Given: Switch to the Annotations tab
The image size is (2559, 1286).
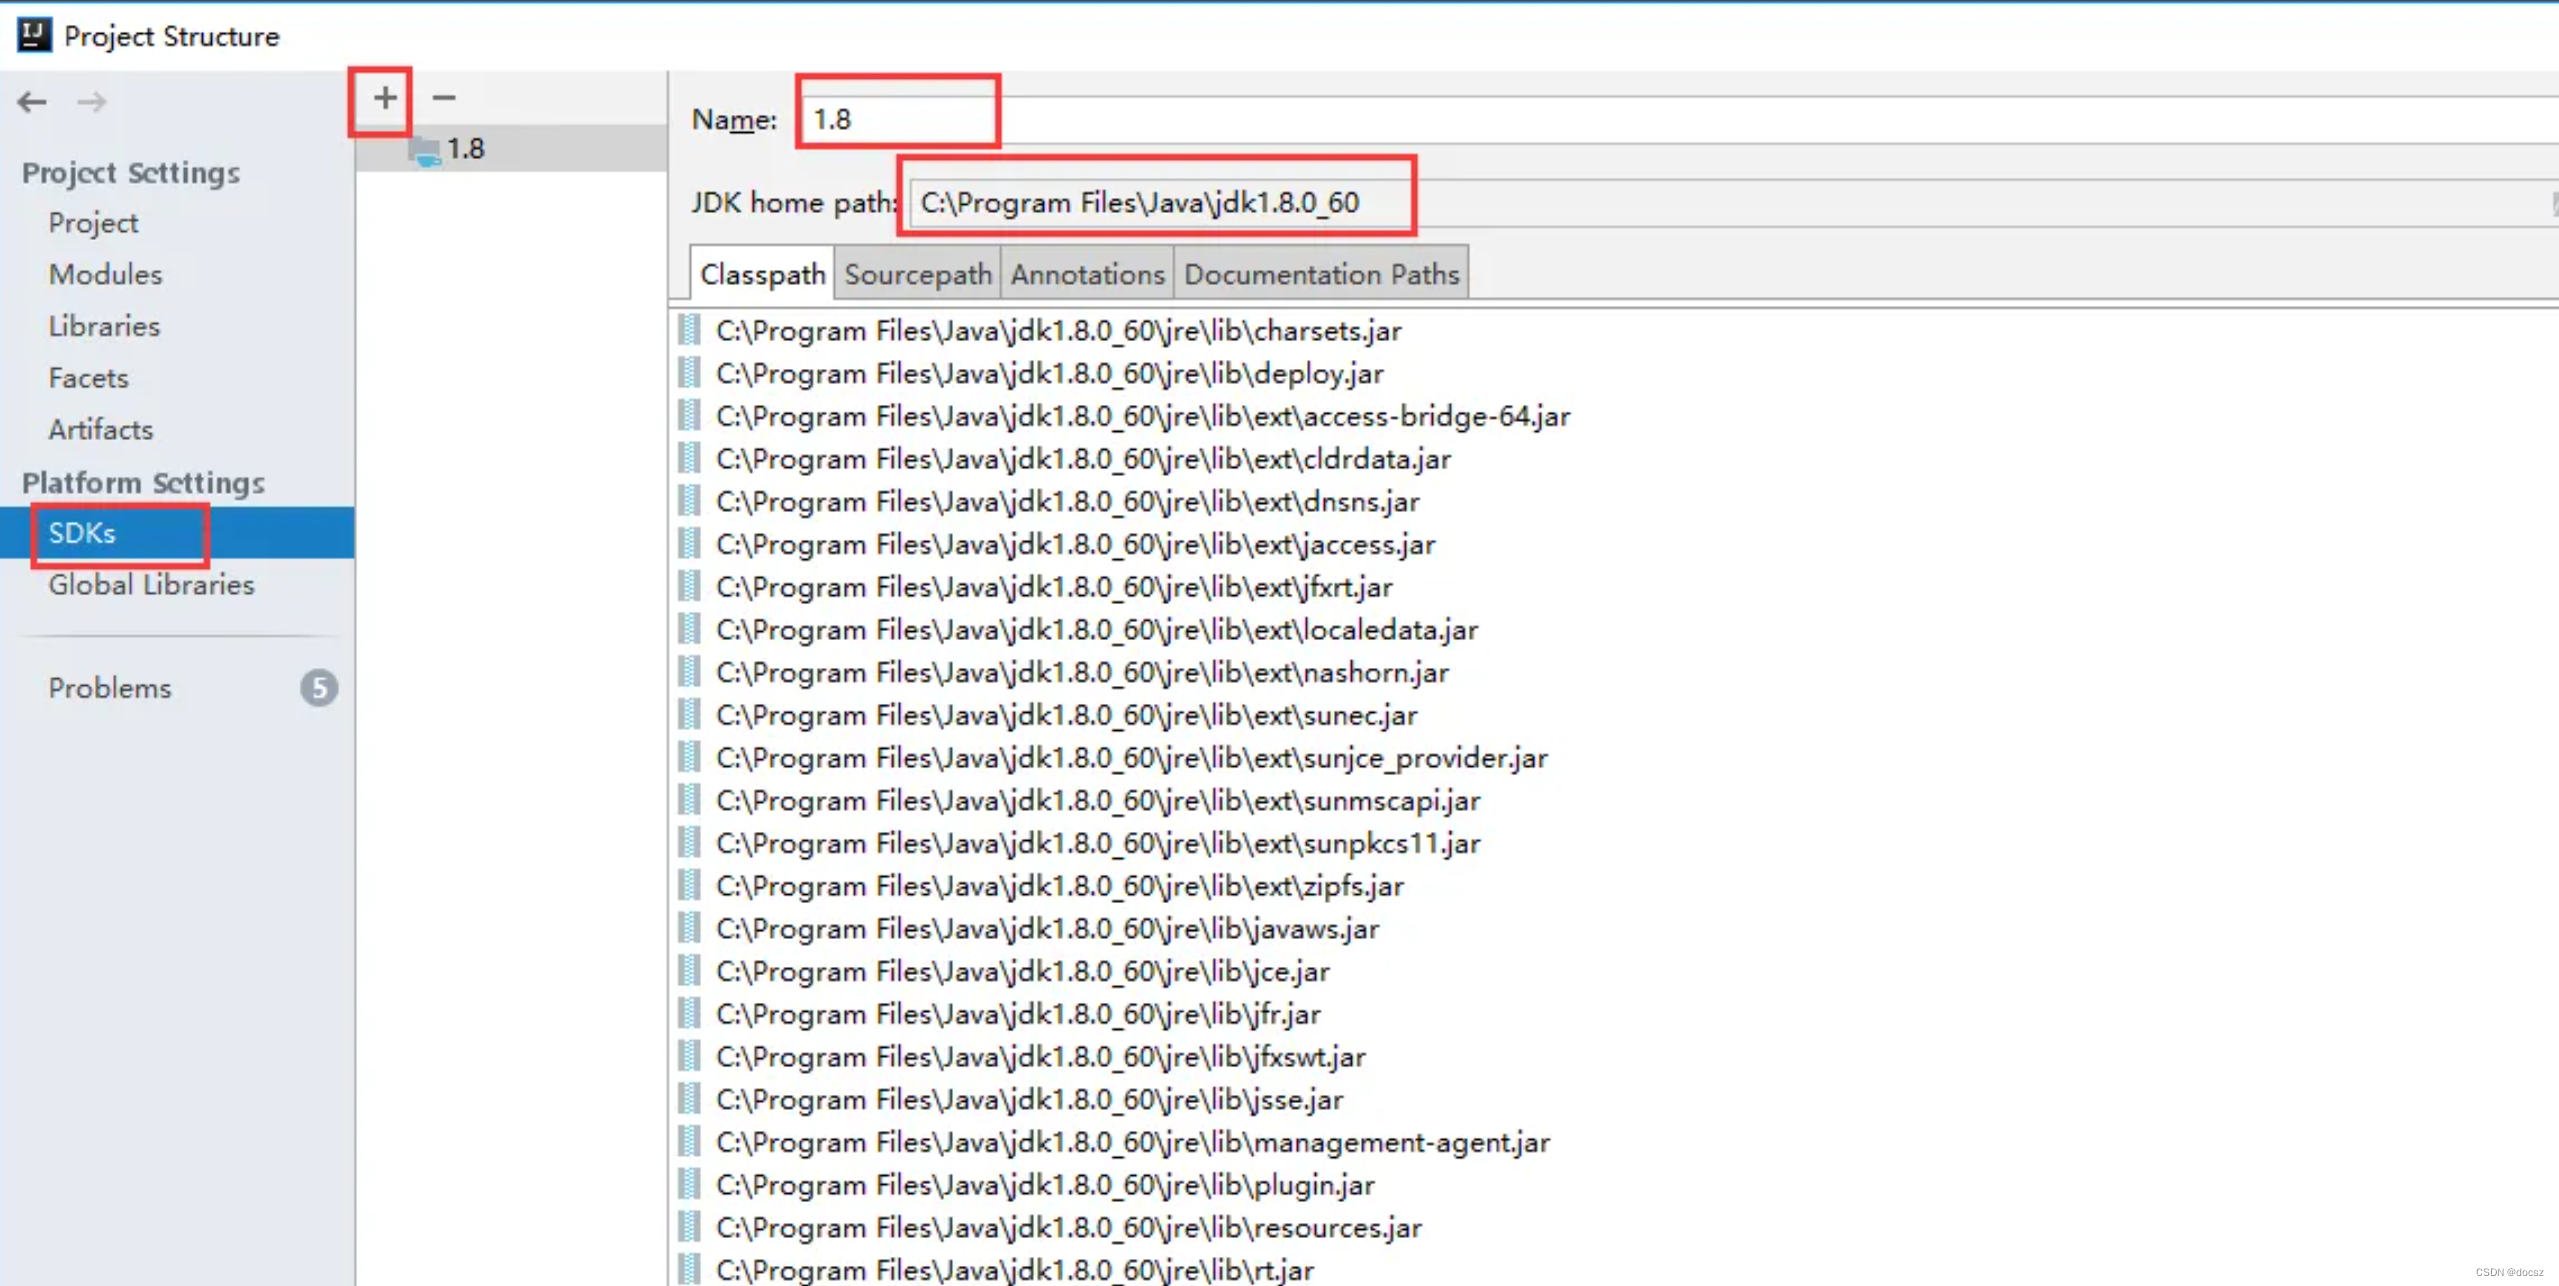Looking at the screenshot, I should [x=1087, y=274].
